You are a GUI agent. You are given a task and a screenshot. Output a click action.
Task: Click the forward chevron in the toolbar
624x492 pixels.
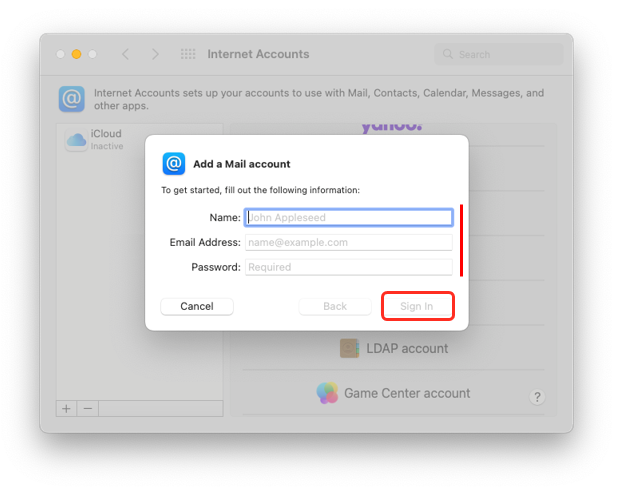(155, 54)
